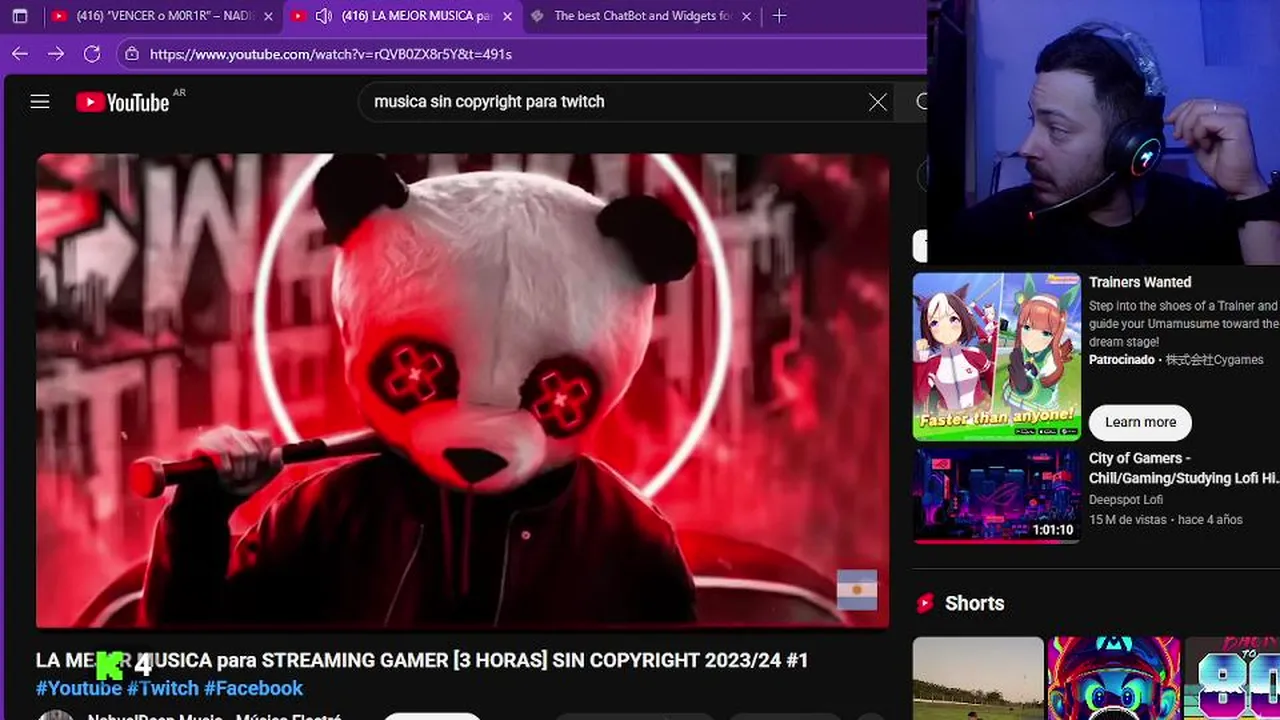Select the 'LA MEJOR MUSICA' tab
Screen dimensions: 1280x720
click(403, 16)
